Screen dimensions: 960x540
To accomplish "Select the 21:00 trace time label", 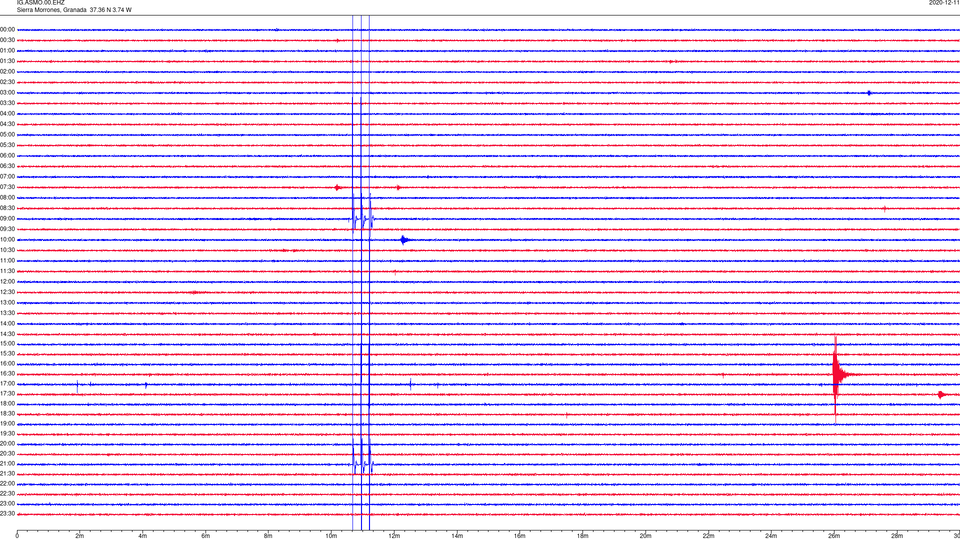I will point(7,464).
